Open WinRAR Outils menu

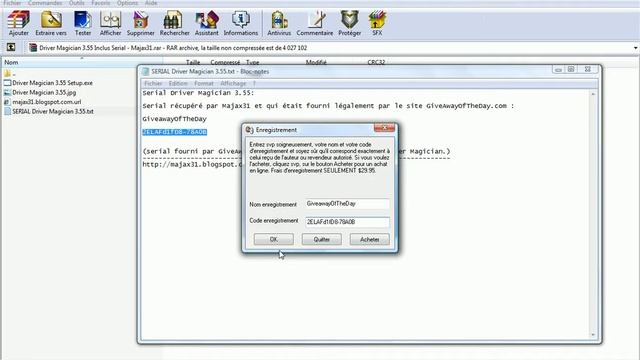[x=77, y=3]
